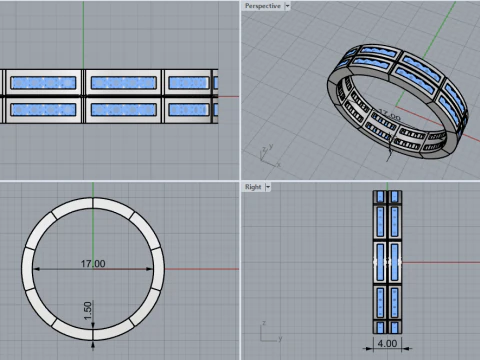This screenshot has height=360, width=480.
Task: Open the Right viewport title menu
Action: [253, 187]
